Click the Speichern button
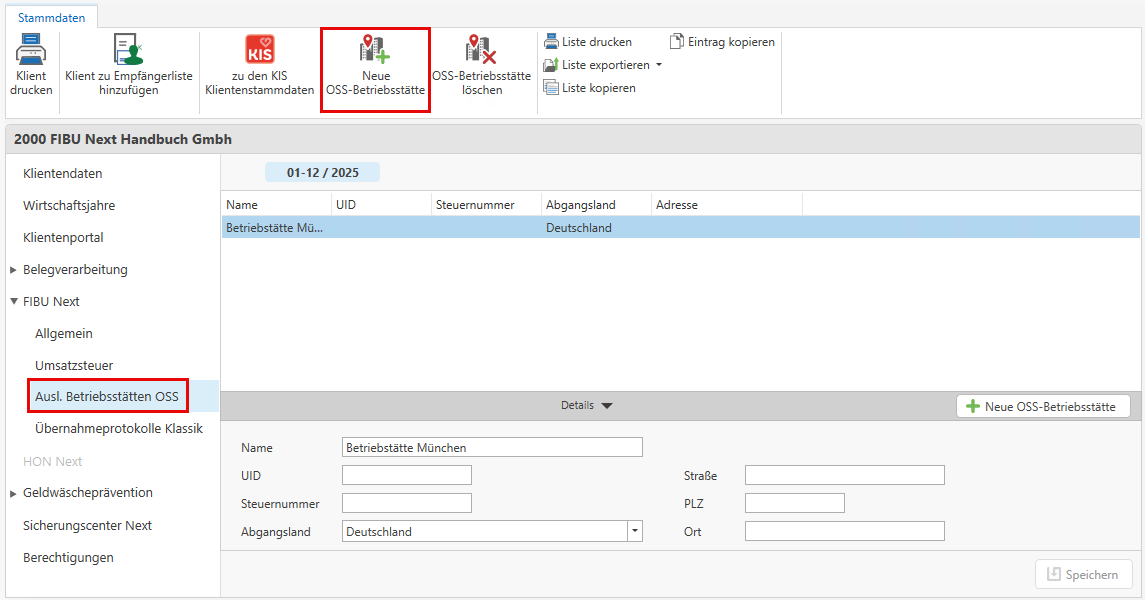 point(1083,575)
